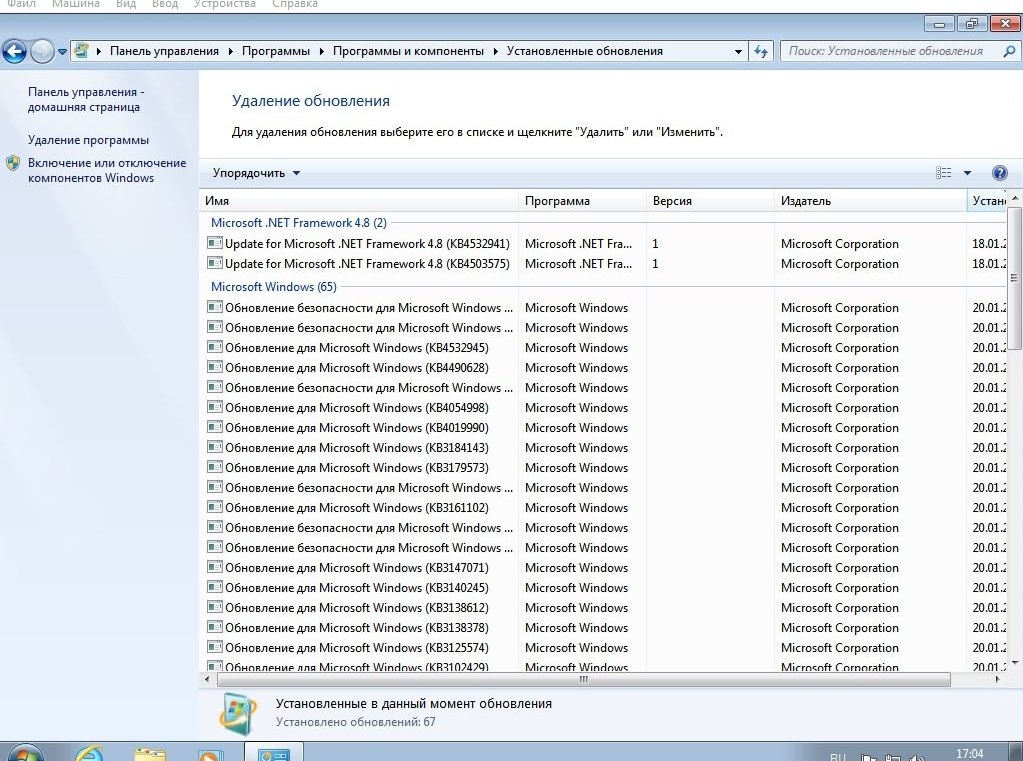Select Обновление для Microsoft Windows (KB3147071)

[x=356, y=567]
